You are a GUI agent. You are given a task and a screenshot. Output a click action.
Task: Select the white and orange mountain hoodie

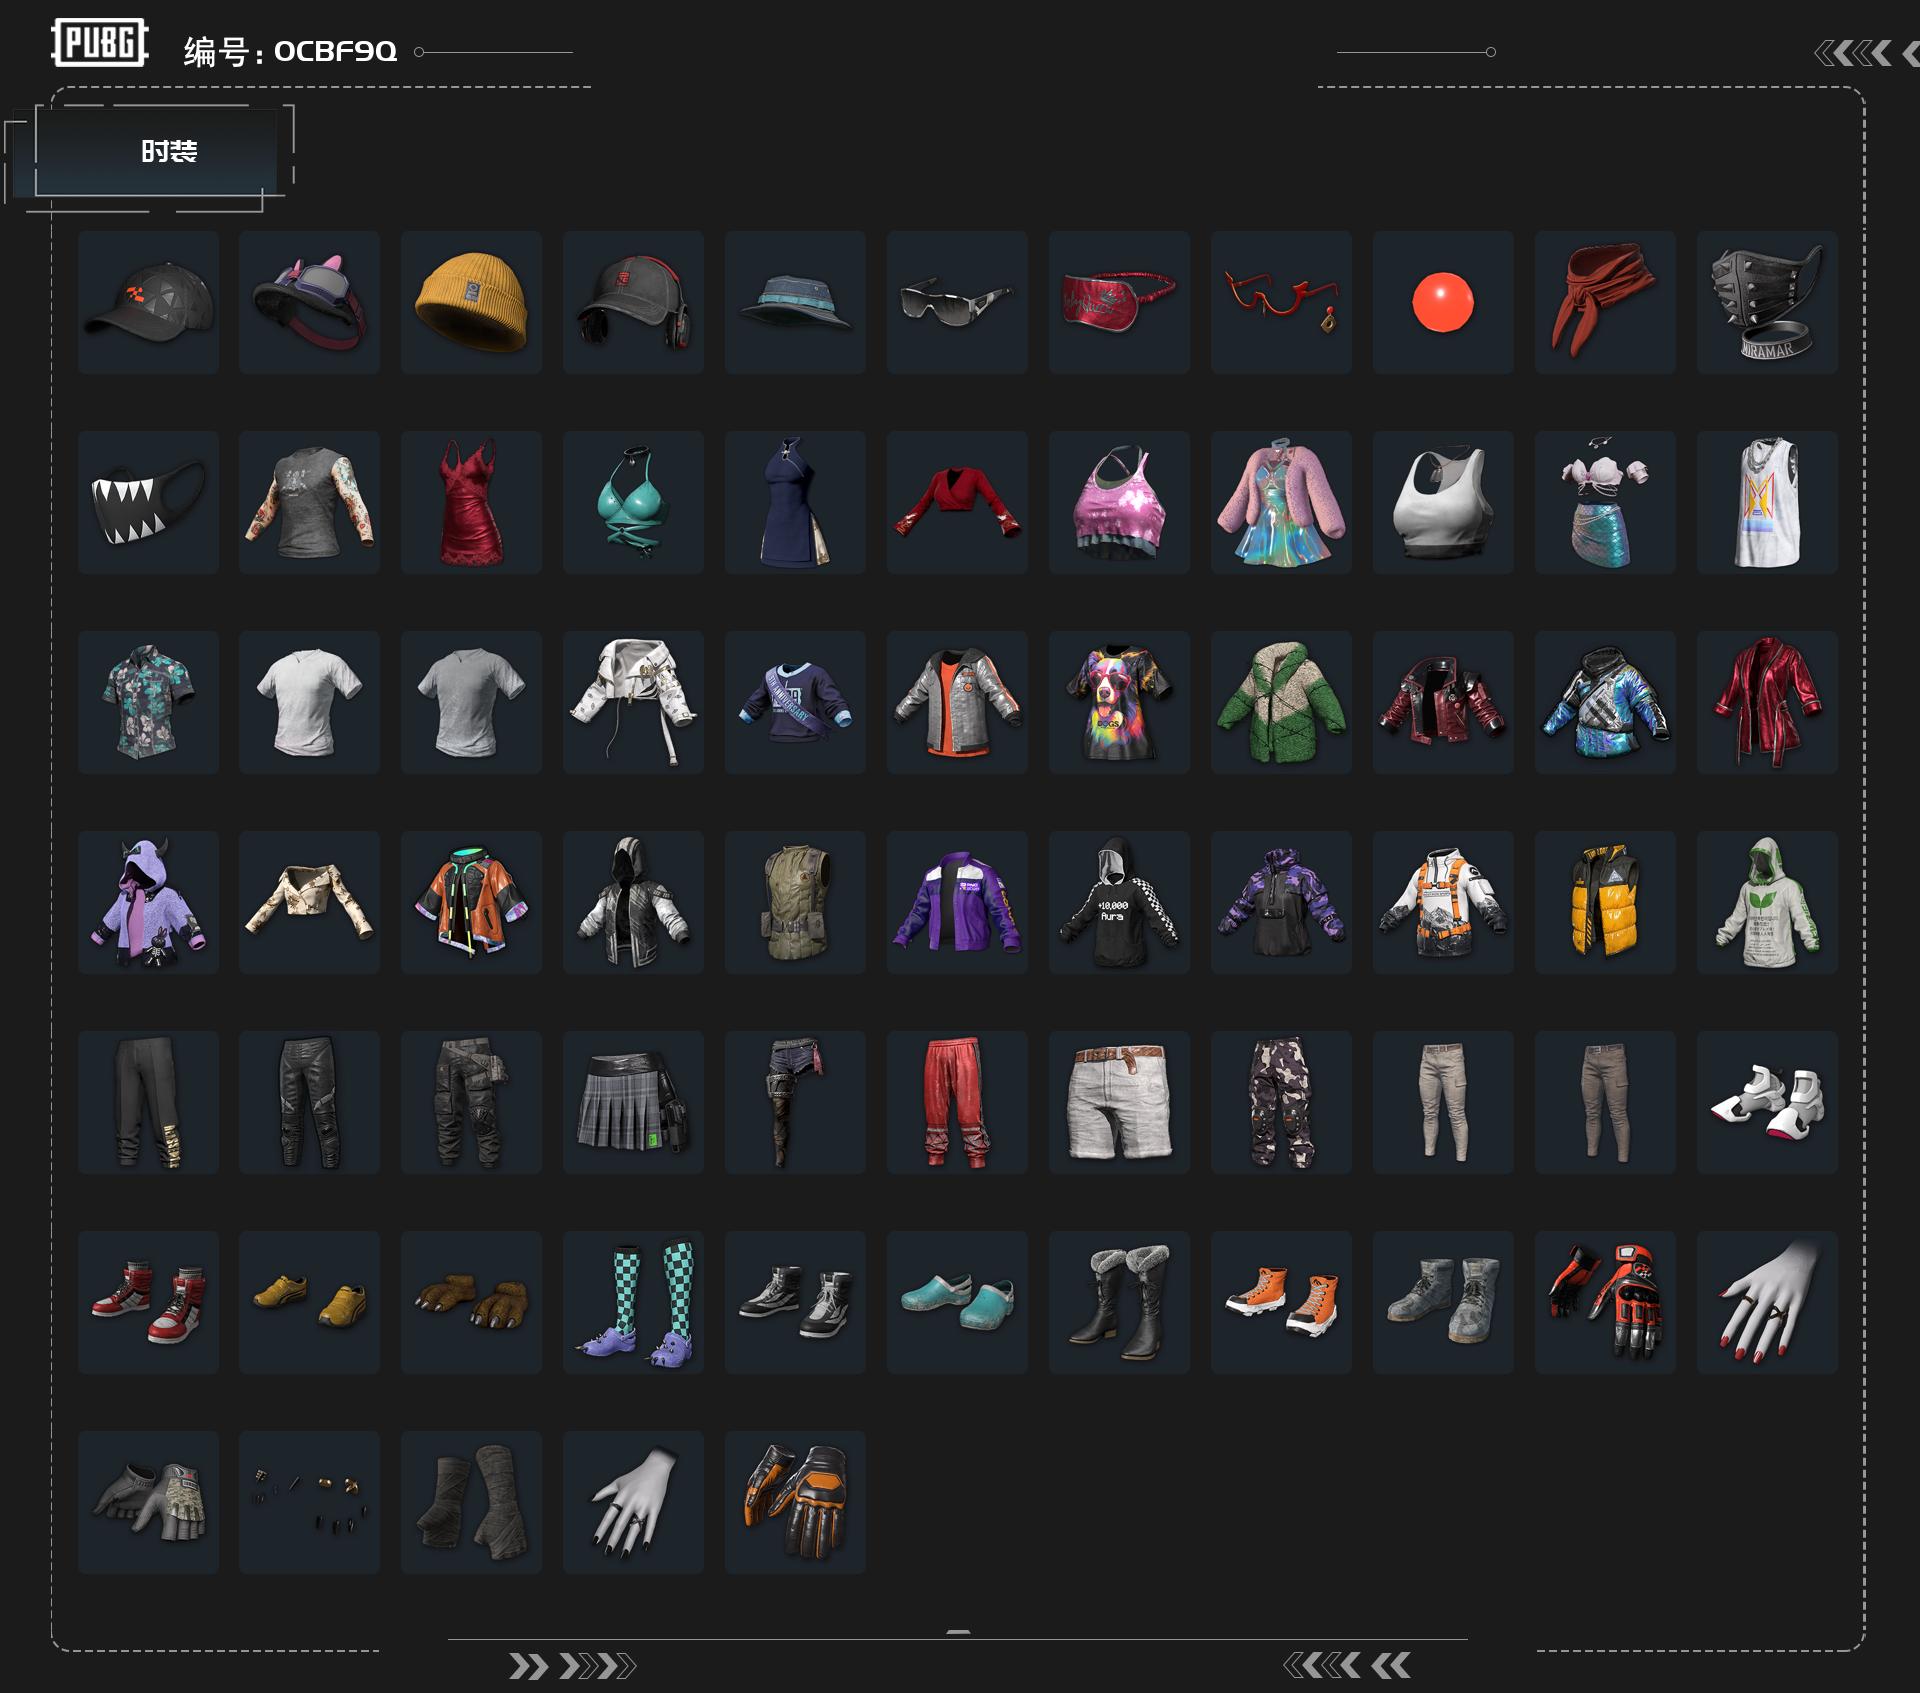(x=1443, y=902)
